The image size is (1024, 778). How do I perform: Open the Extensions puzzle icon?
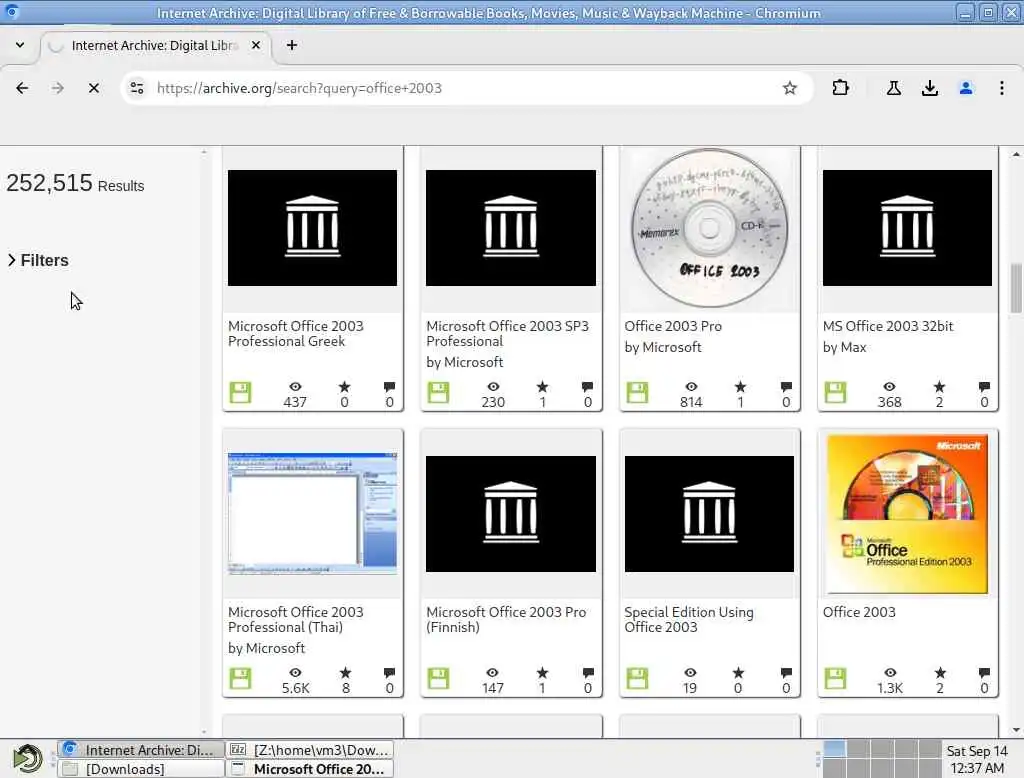(x=840, y=88)
